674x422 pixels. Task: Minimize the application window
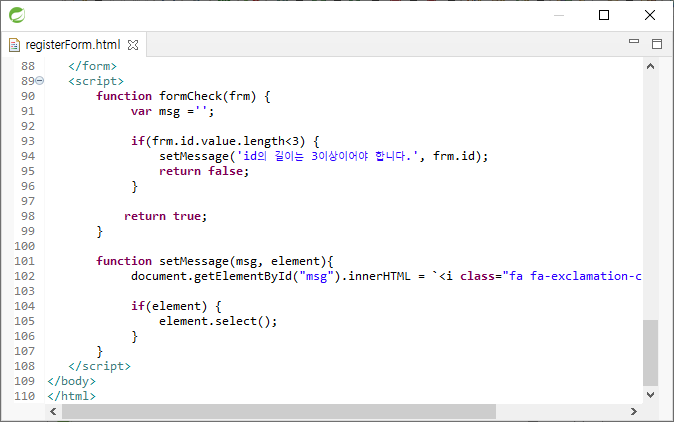click(x=559, y=15)
